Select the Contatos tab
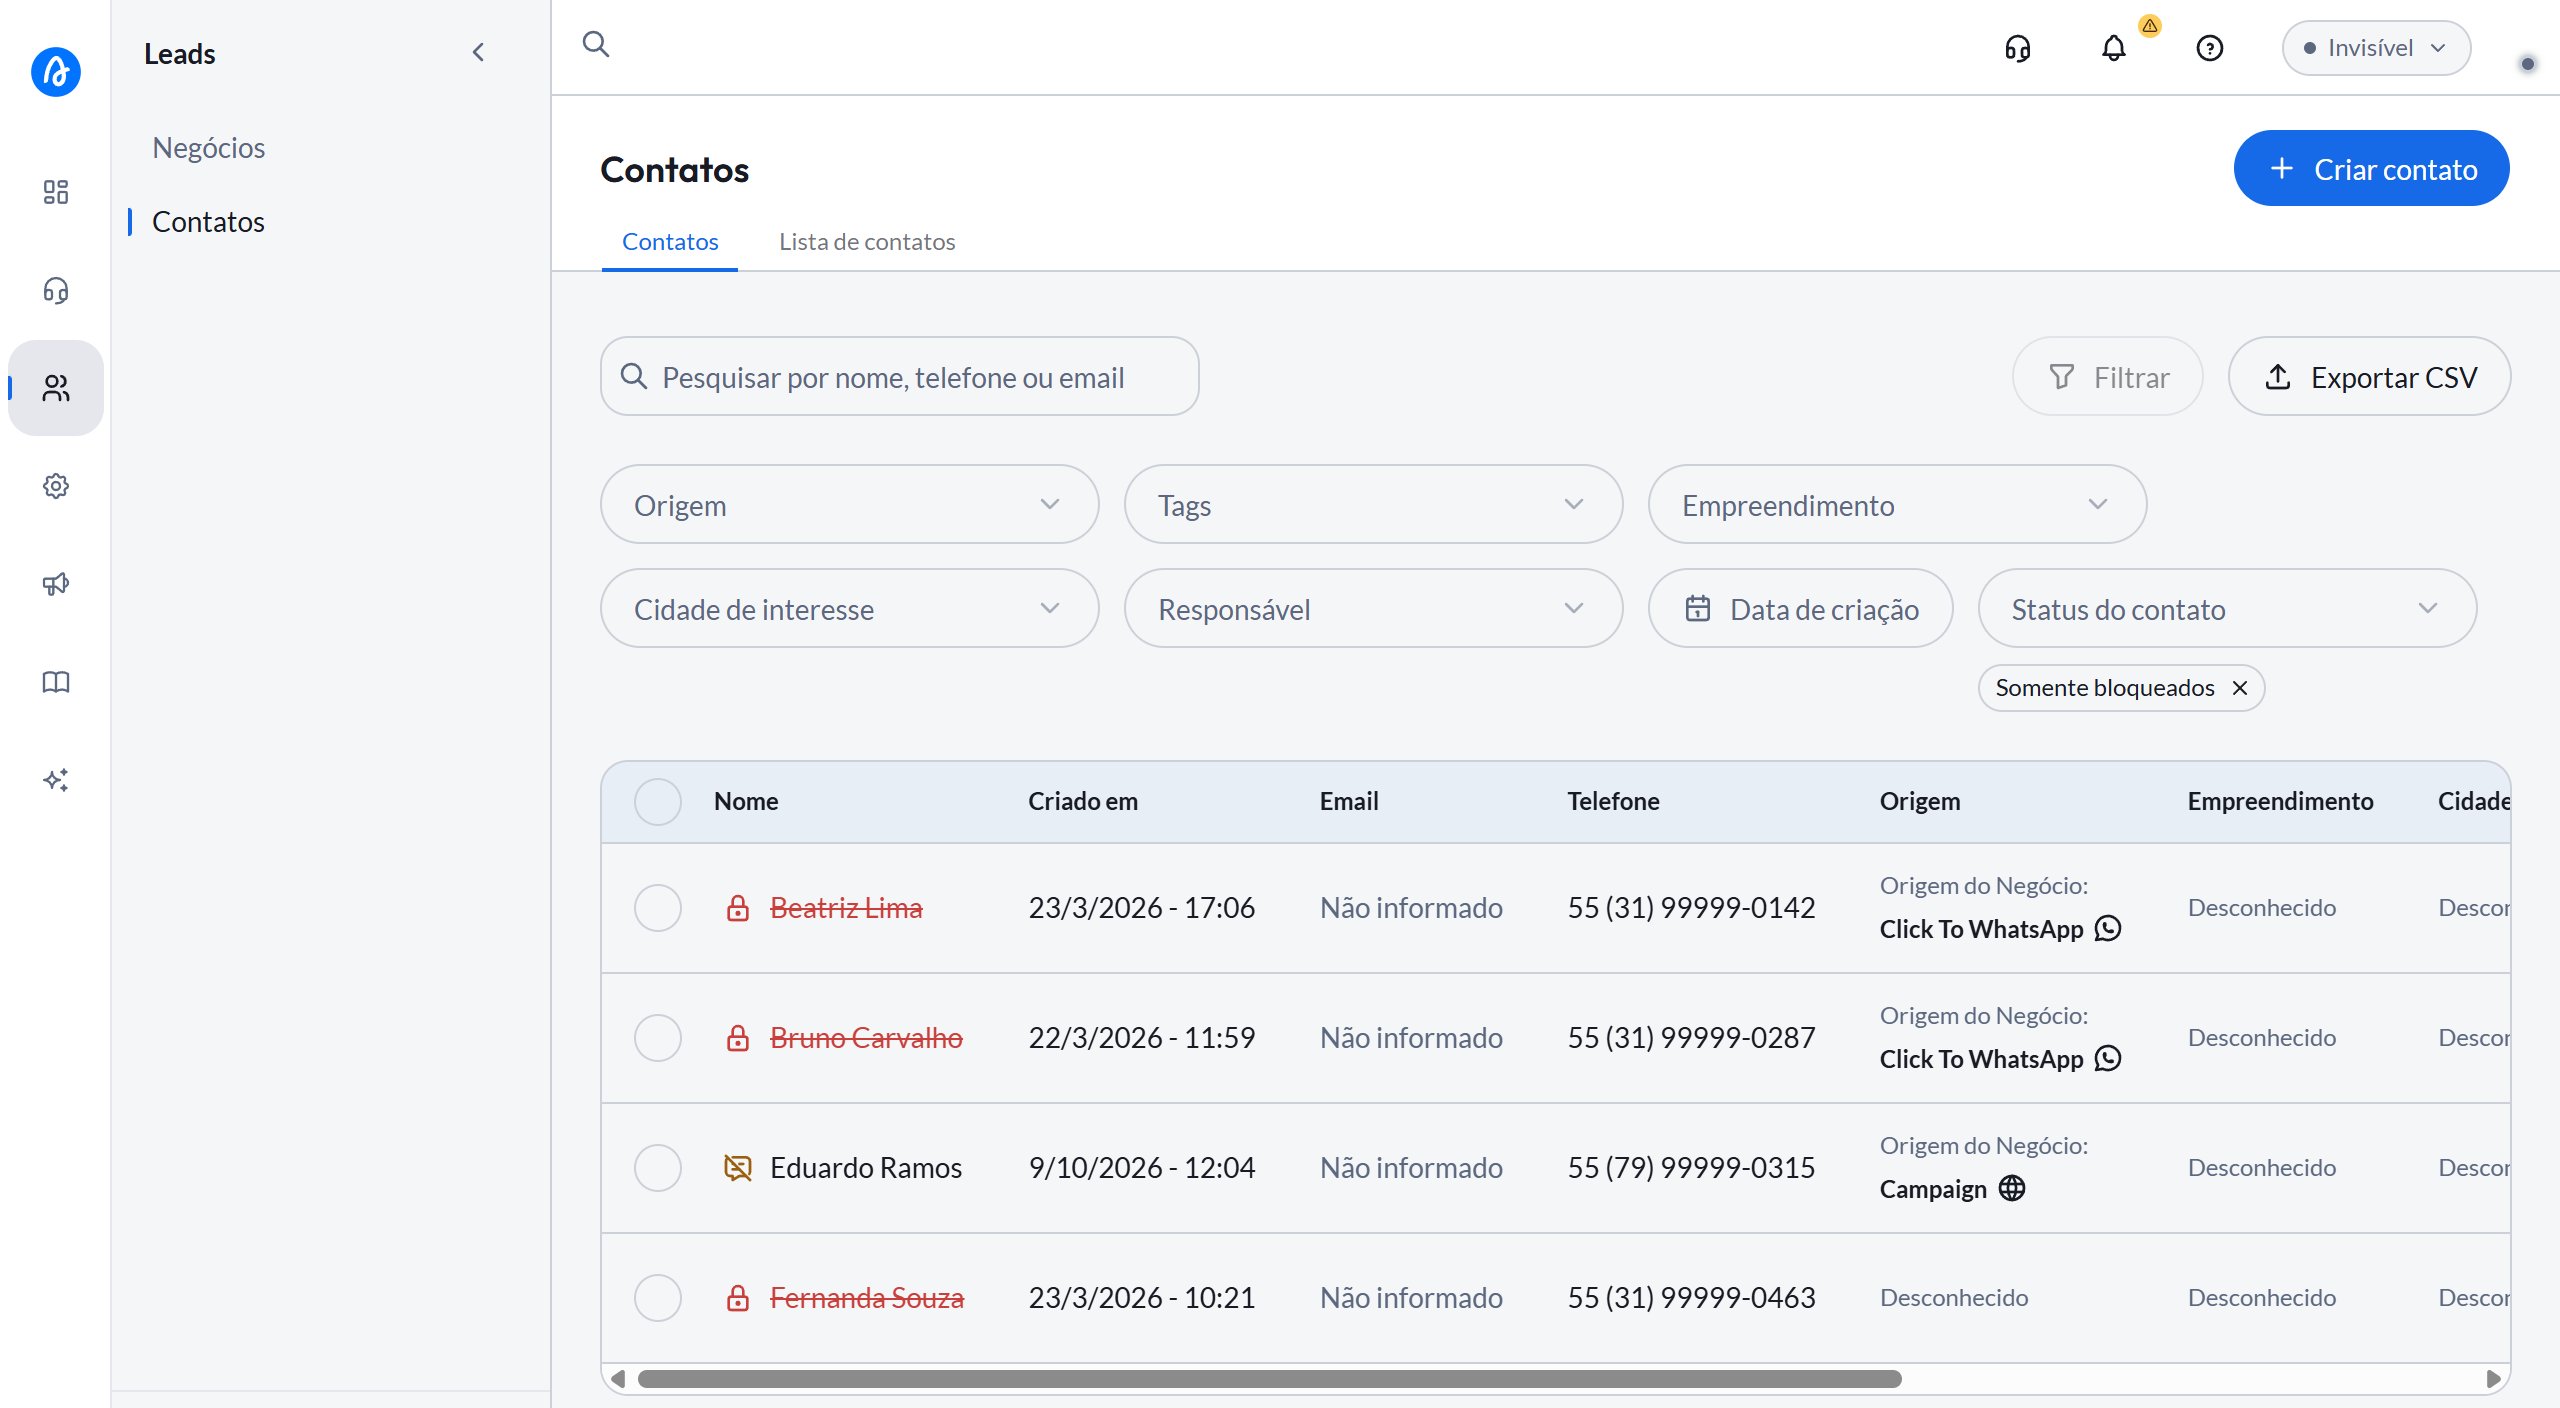 pyautogui.click(x=670, y=242)
